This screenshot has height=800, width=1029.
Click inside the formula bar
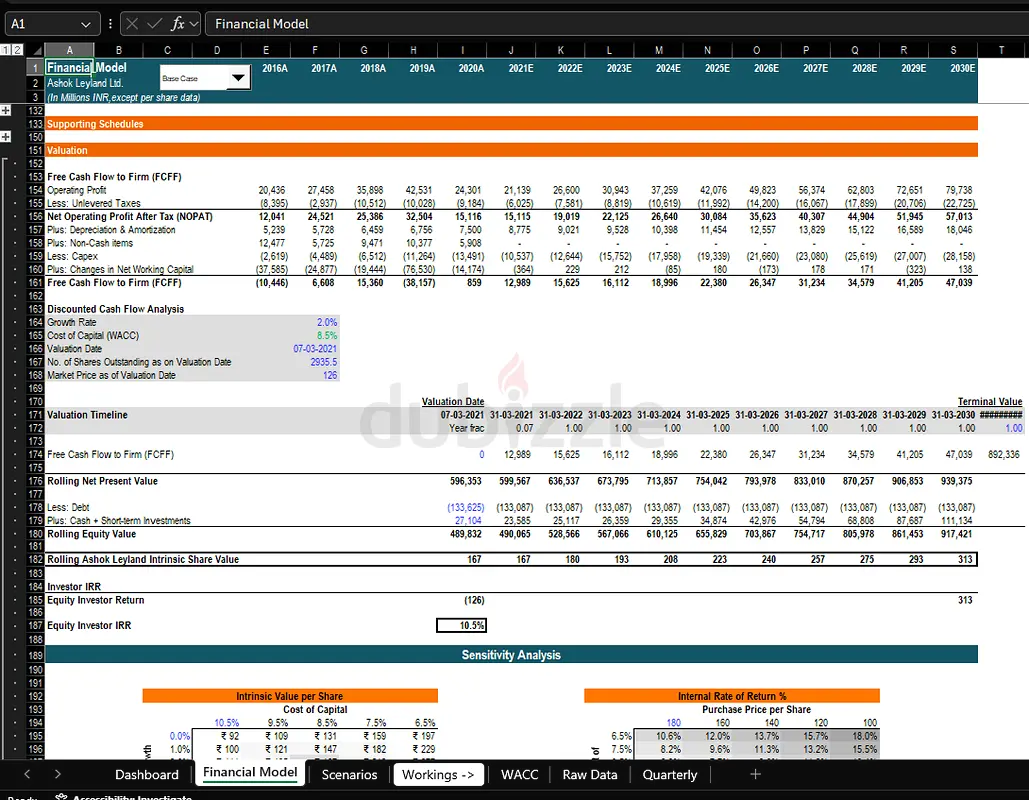400,23
